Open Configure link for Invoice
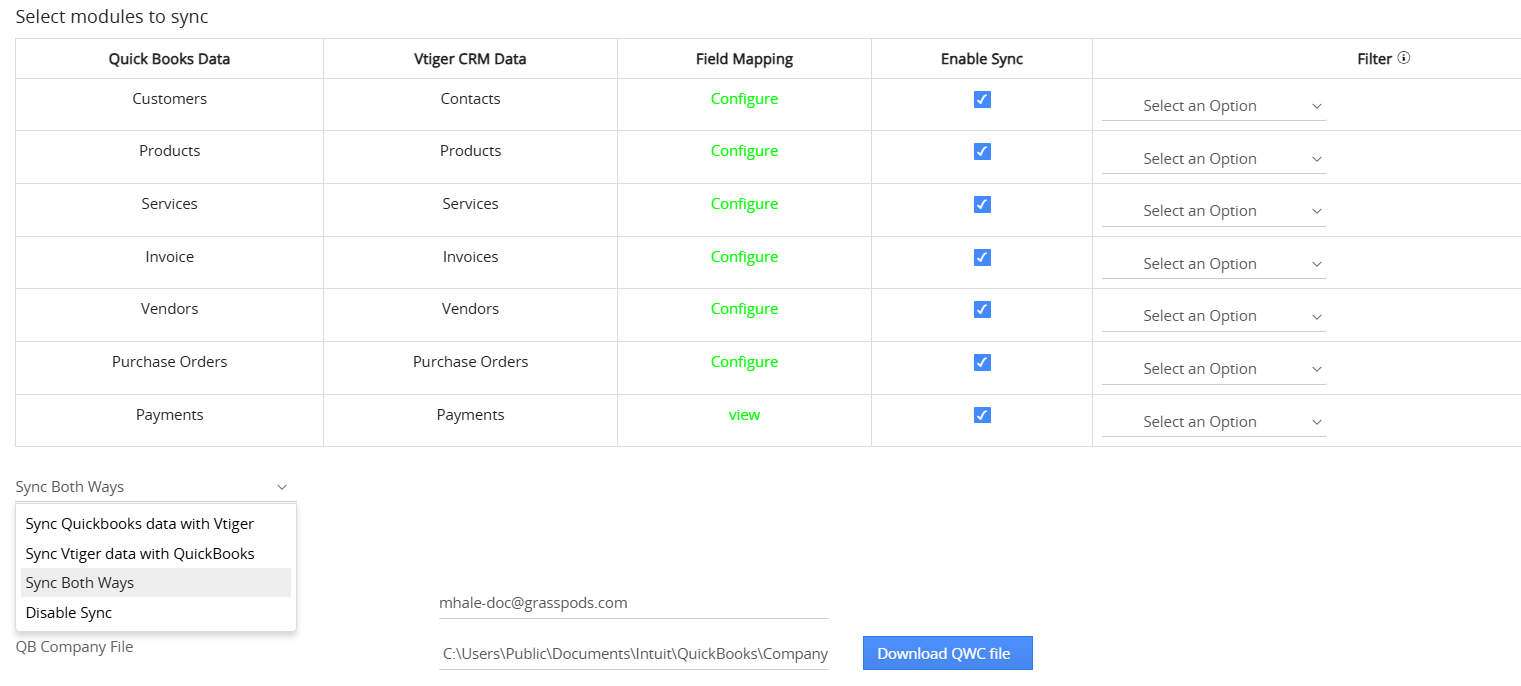This screenshot has width=1521, height=686. (744, 257)
